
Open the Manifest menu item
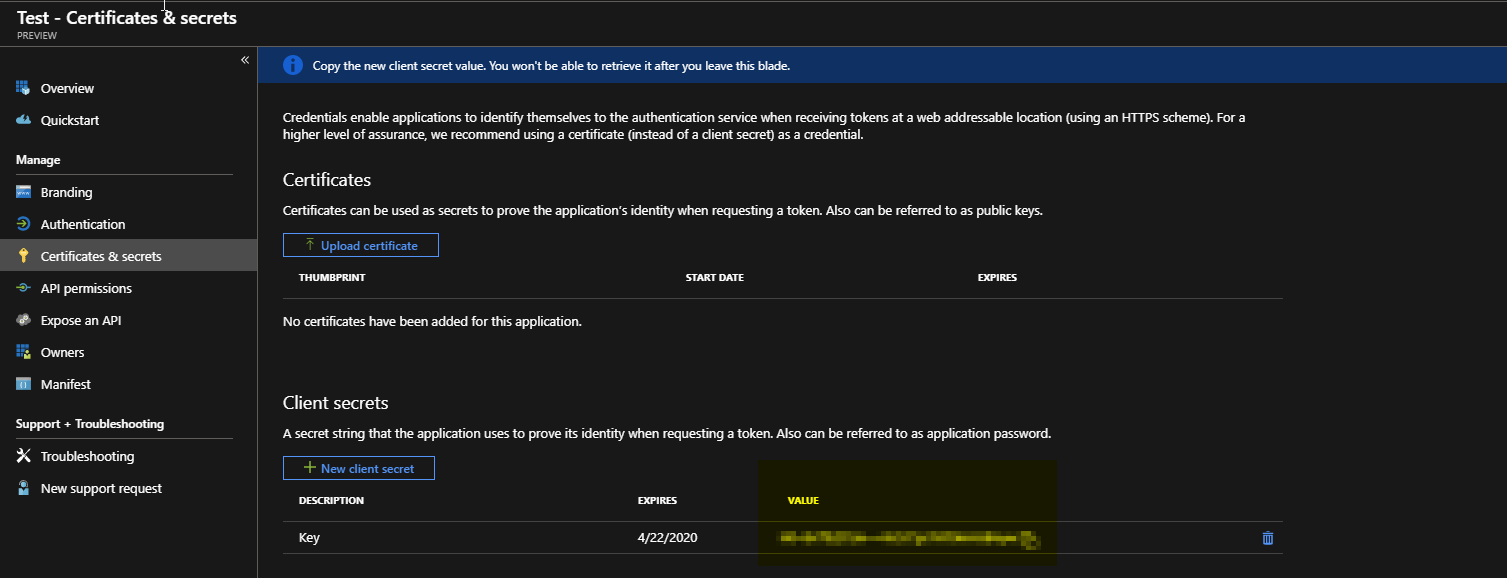tap(65, 385)
